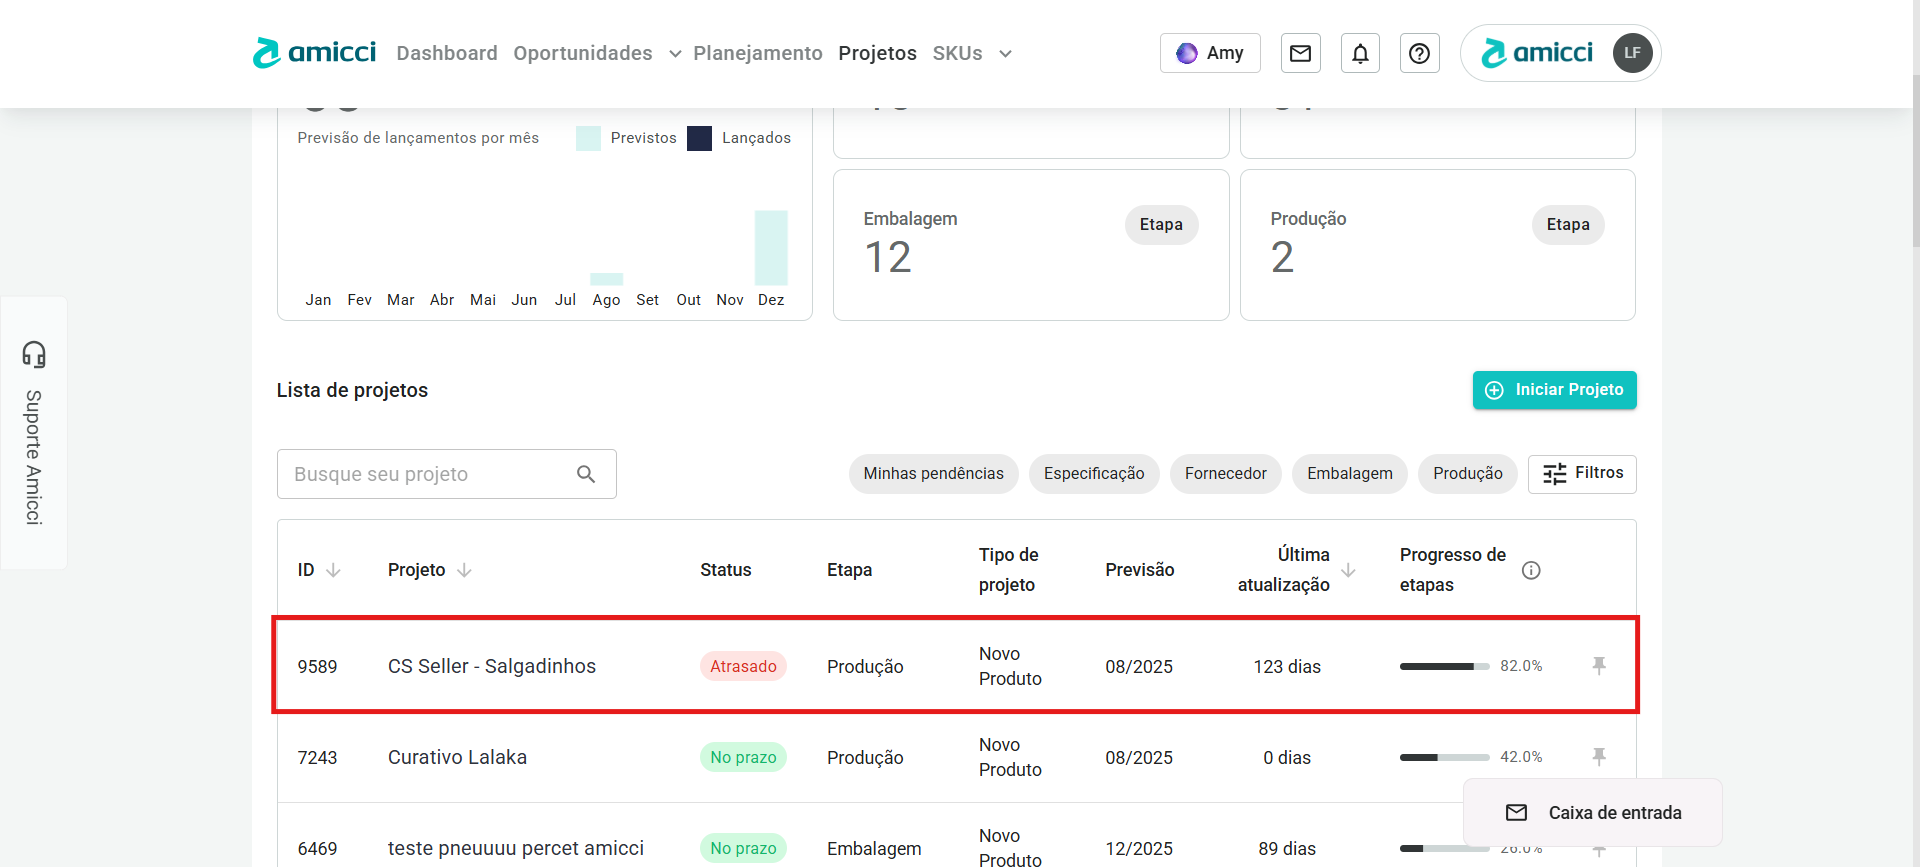Toggle the Fornecedor filter chip
This screenshot has width=1920, height=867.
(1225, 474)
